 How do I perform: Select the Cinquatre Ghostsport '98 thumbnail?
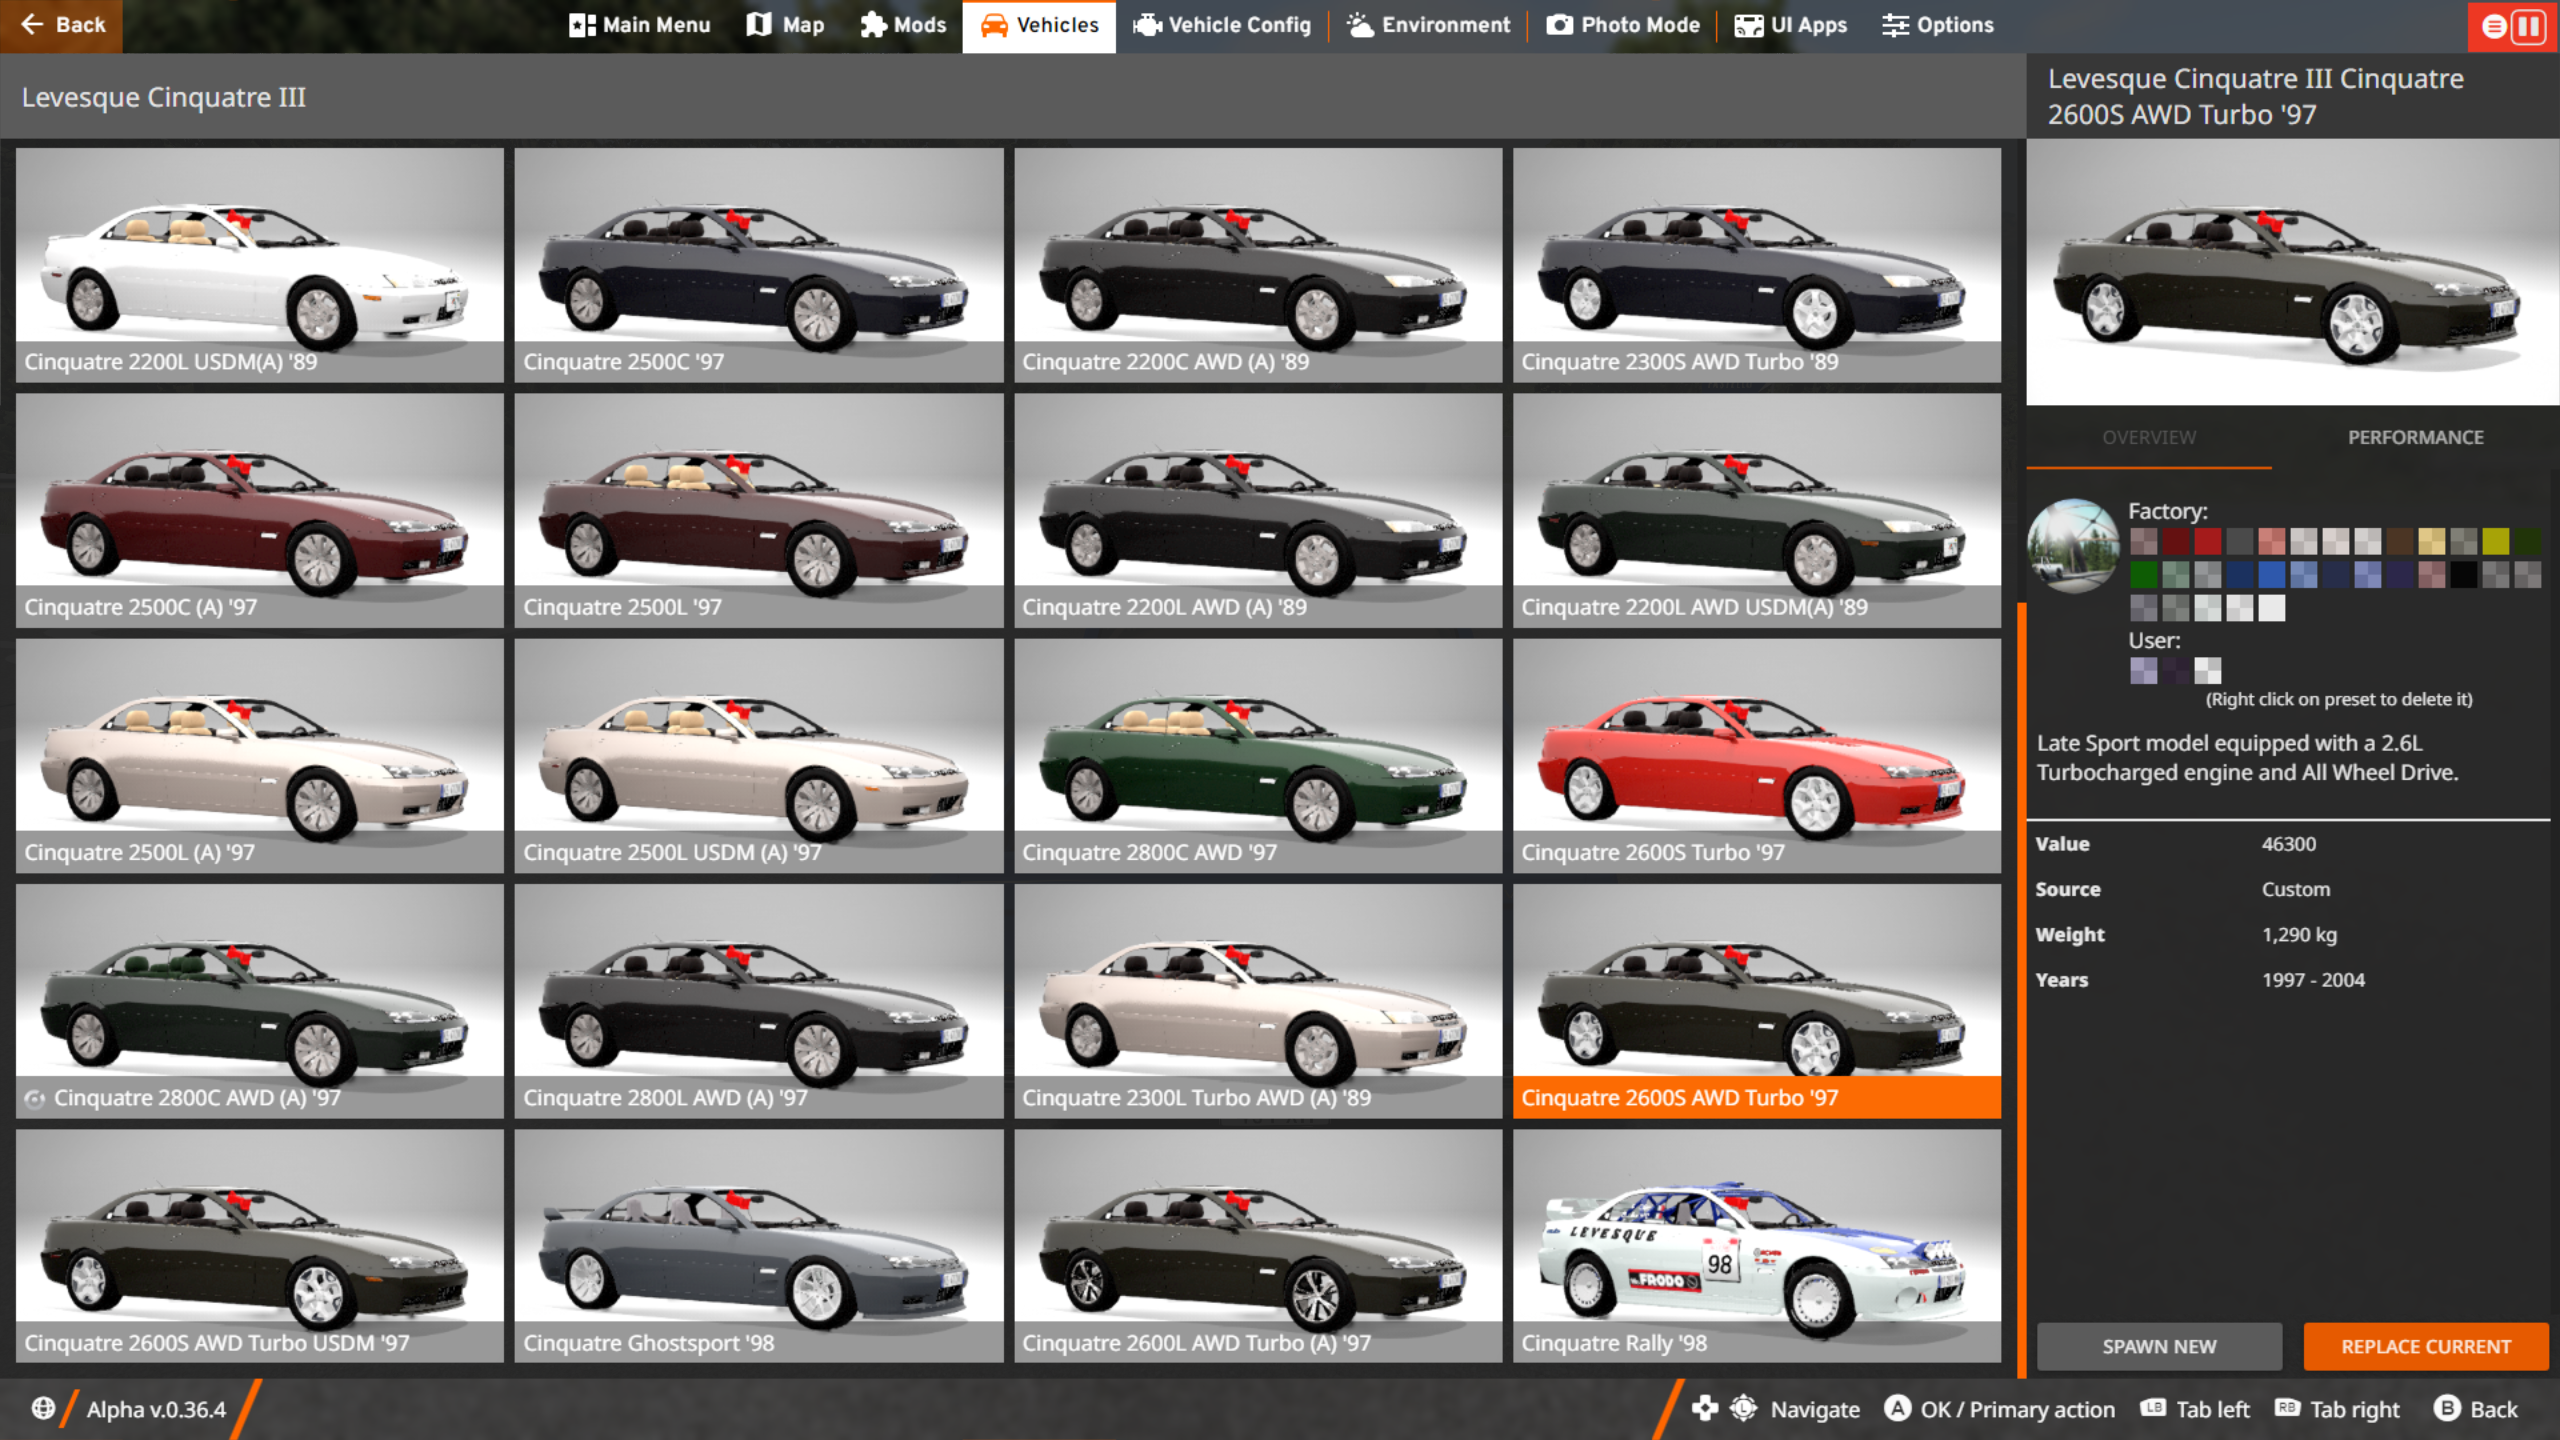[x=758, y=1245]
